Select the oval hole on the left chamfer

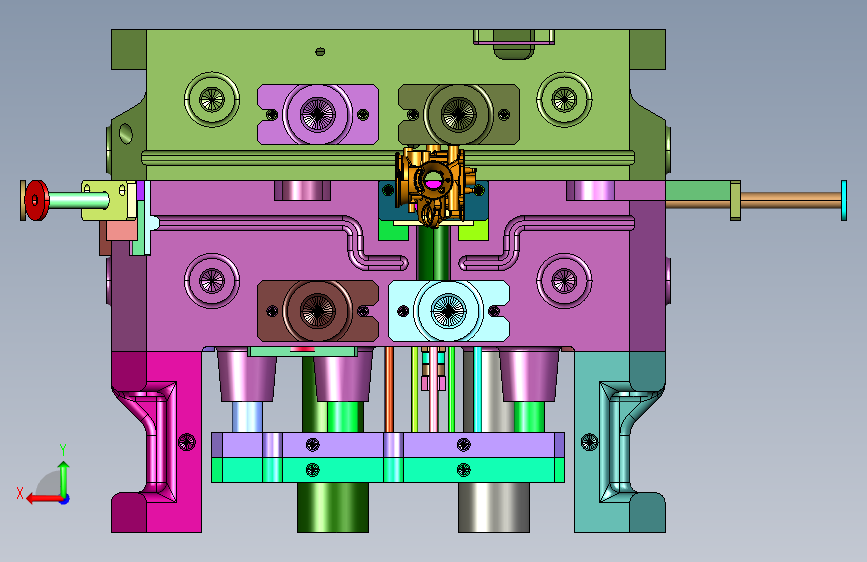[126, 133]
